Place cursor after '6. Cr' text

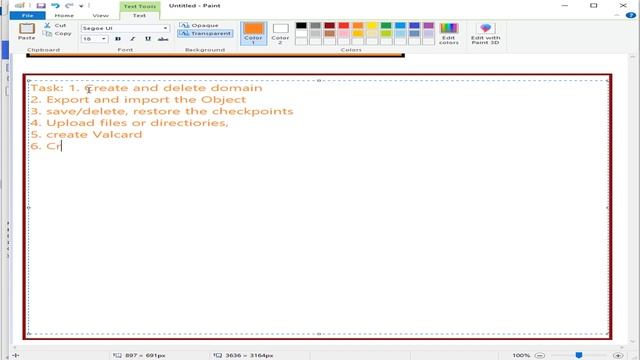coord(62,146)
